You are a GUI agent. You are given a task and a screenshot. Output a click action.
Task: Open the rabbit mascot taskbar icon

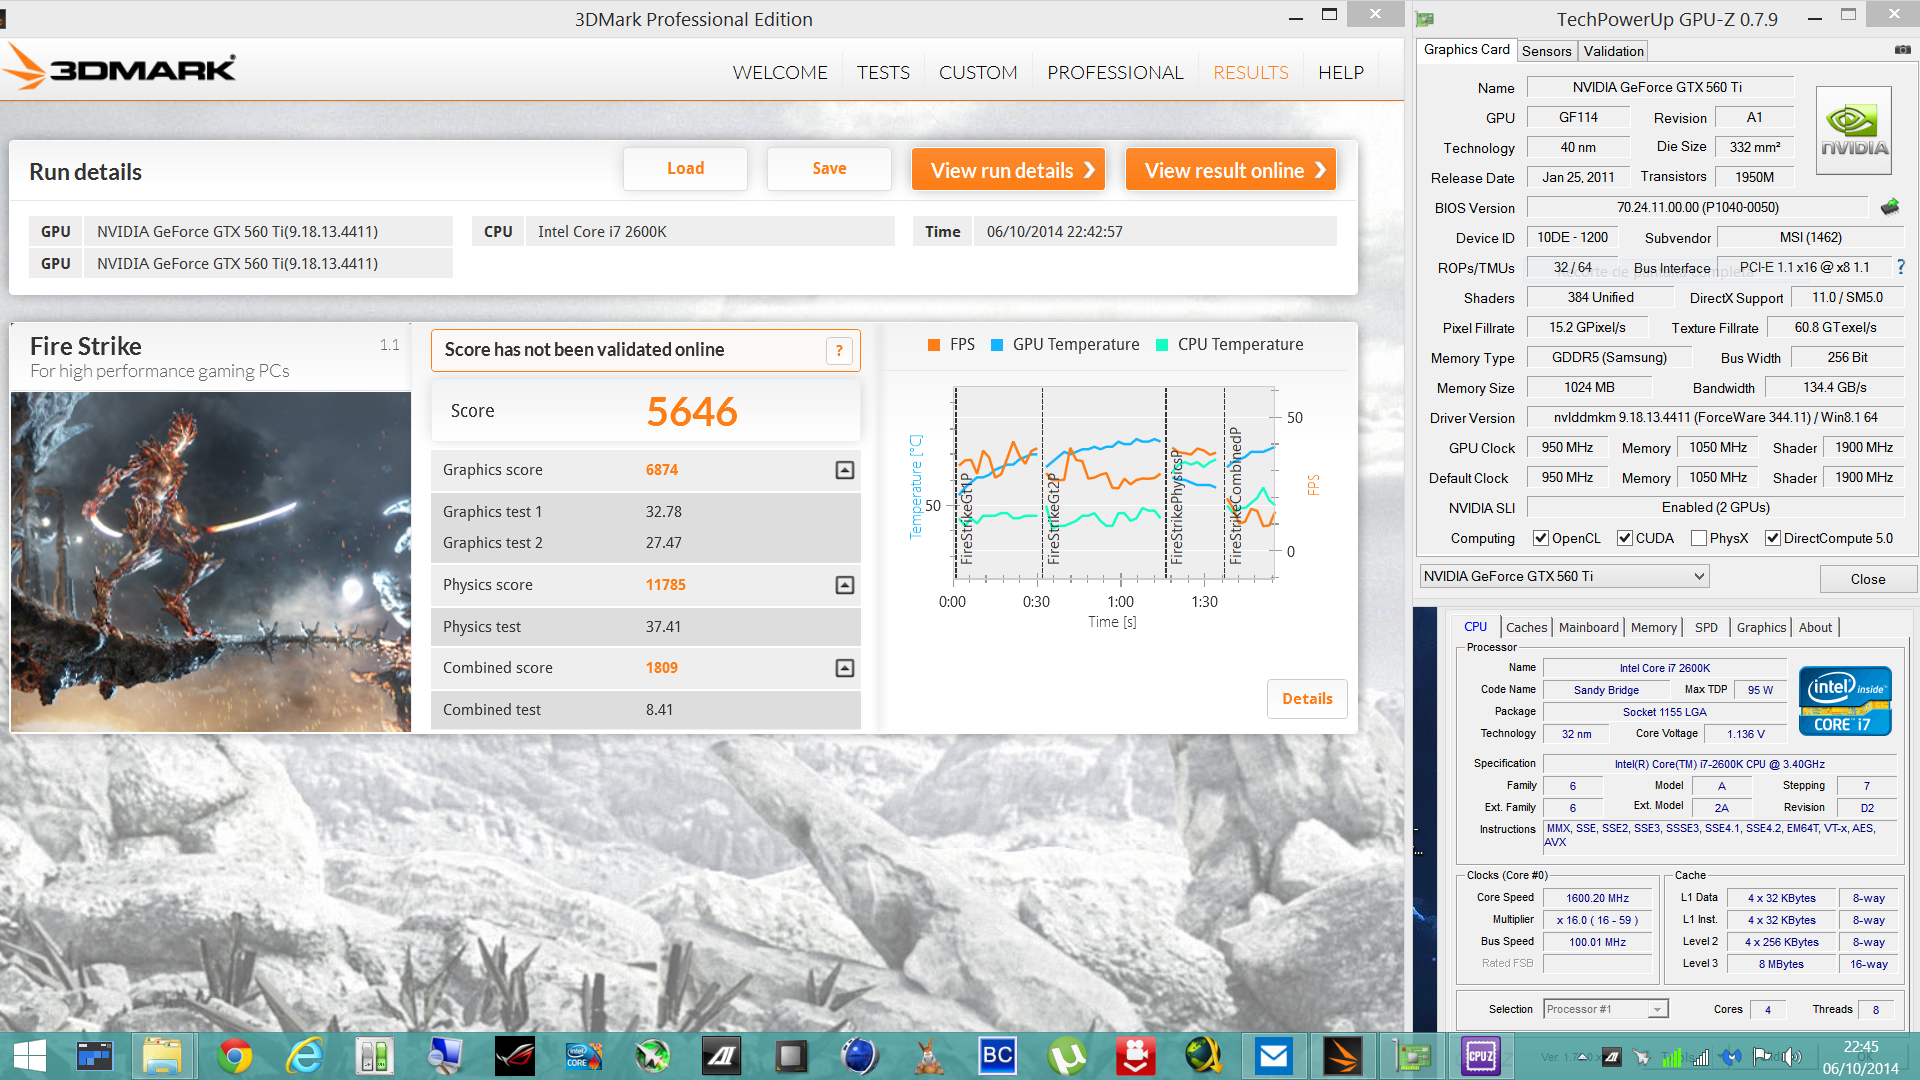click(x=928, y=1056)
